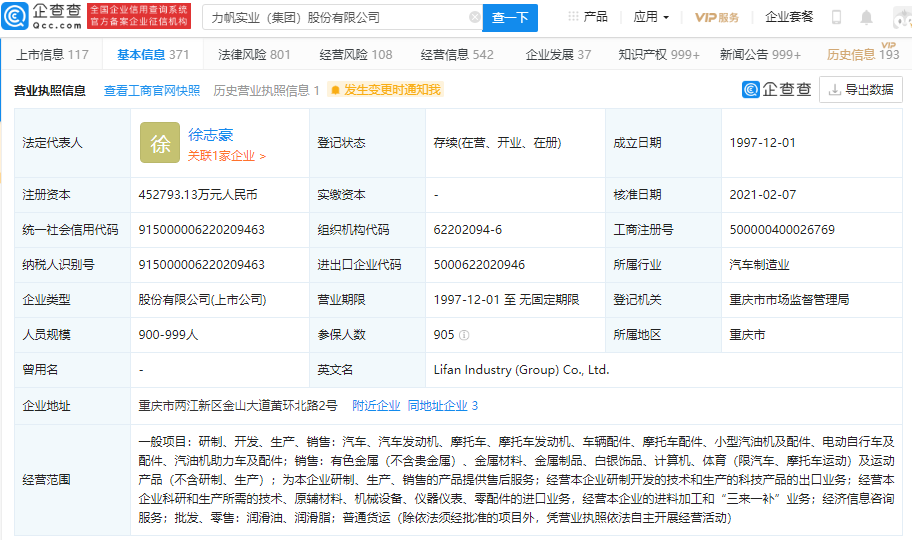Screen dimensions: 912x540
Task: Open 查看工商官网快照 link
Action: [x=152, y=90]
